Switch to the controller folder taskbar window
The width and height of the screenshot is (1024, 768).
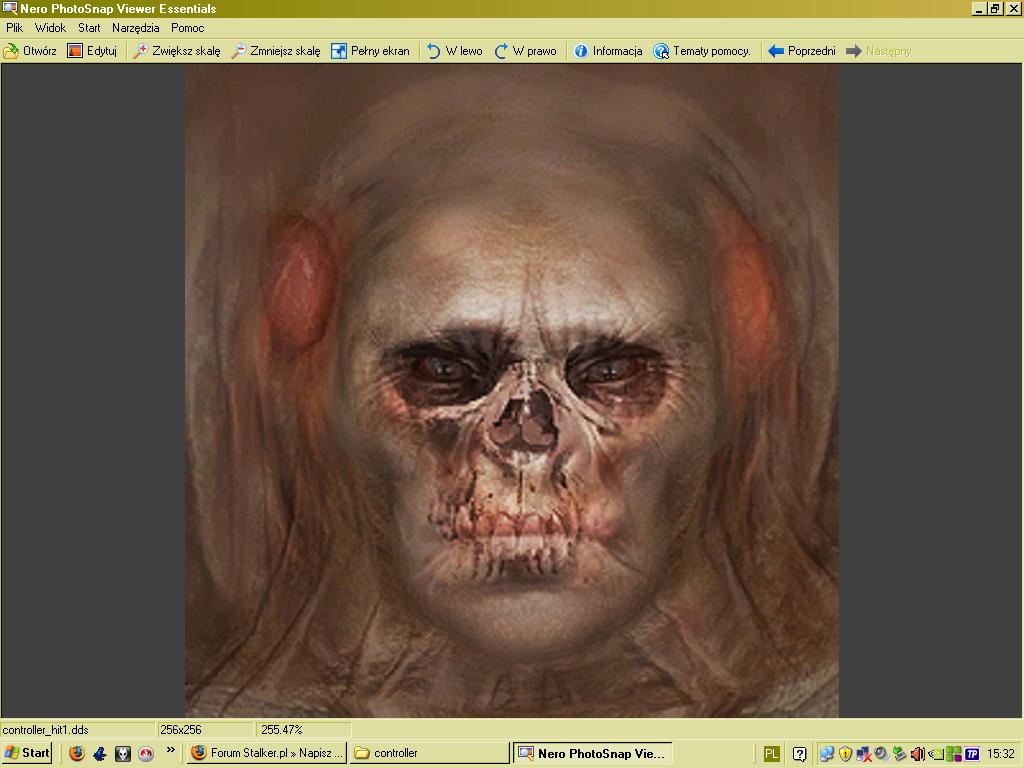pyautogui.click(x=429, y=753)
